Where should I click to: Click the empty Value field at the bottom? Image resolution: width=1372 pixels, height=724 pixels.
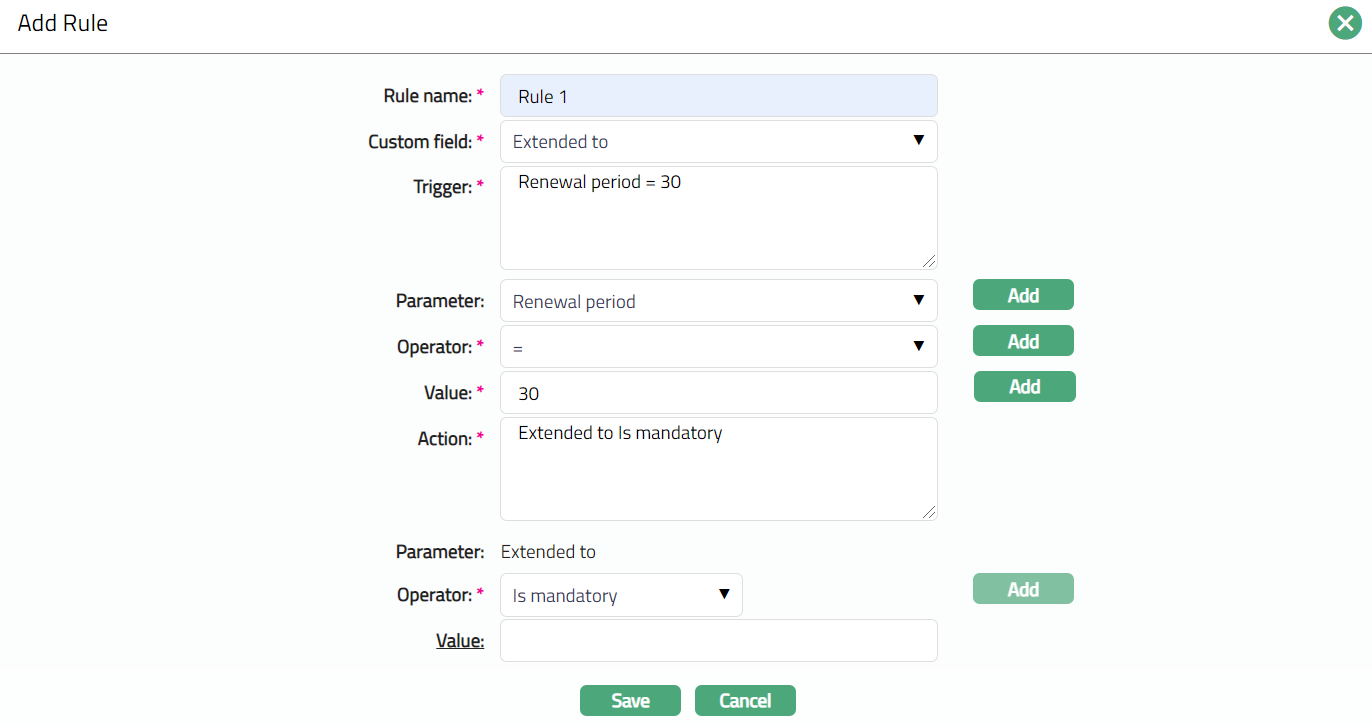point(718,641)
